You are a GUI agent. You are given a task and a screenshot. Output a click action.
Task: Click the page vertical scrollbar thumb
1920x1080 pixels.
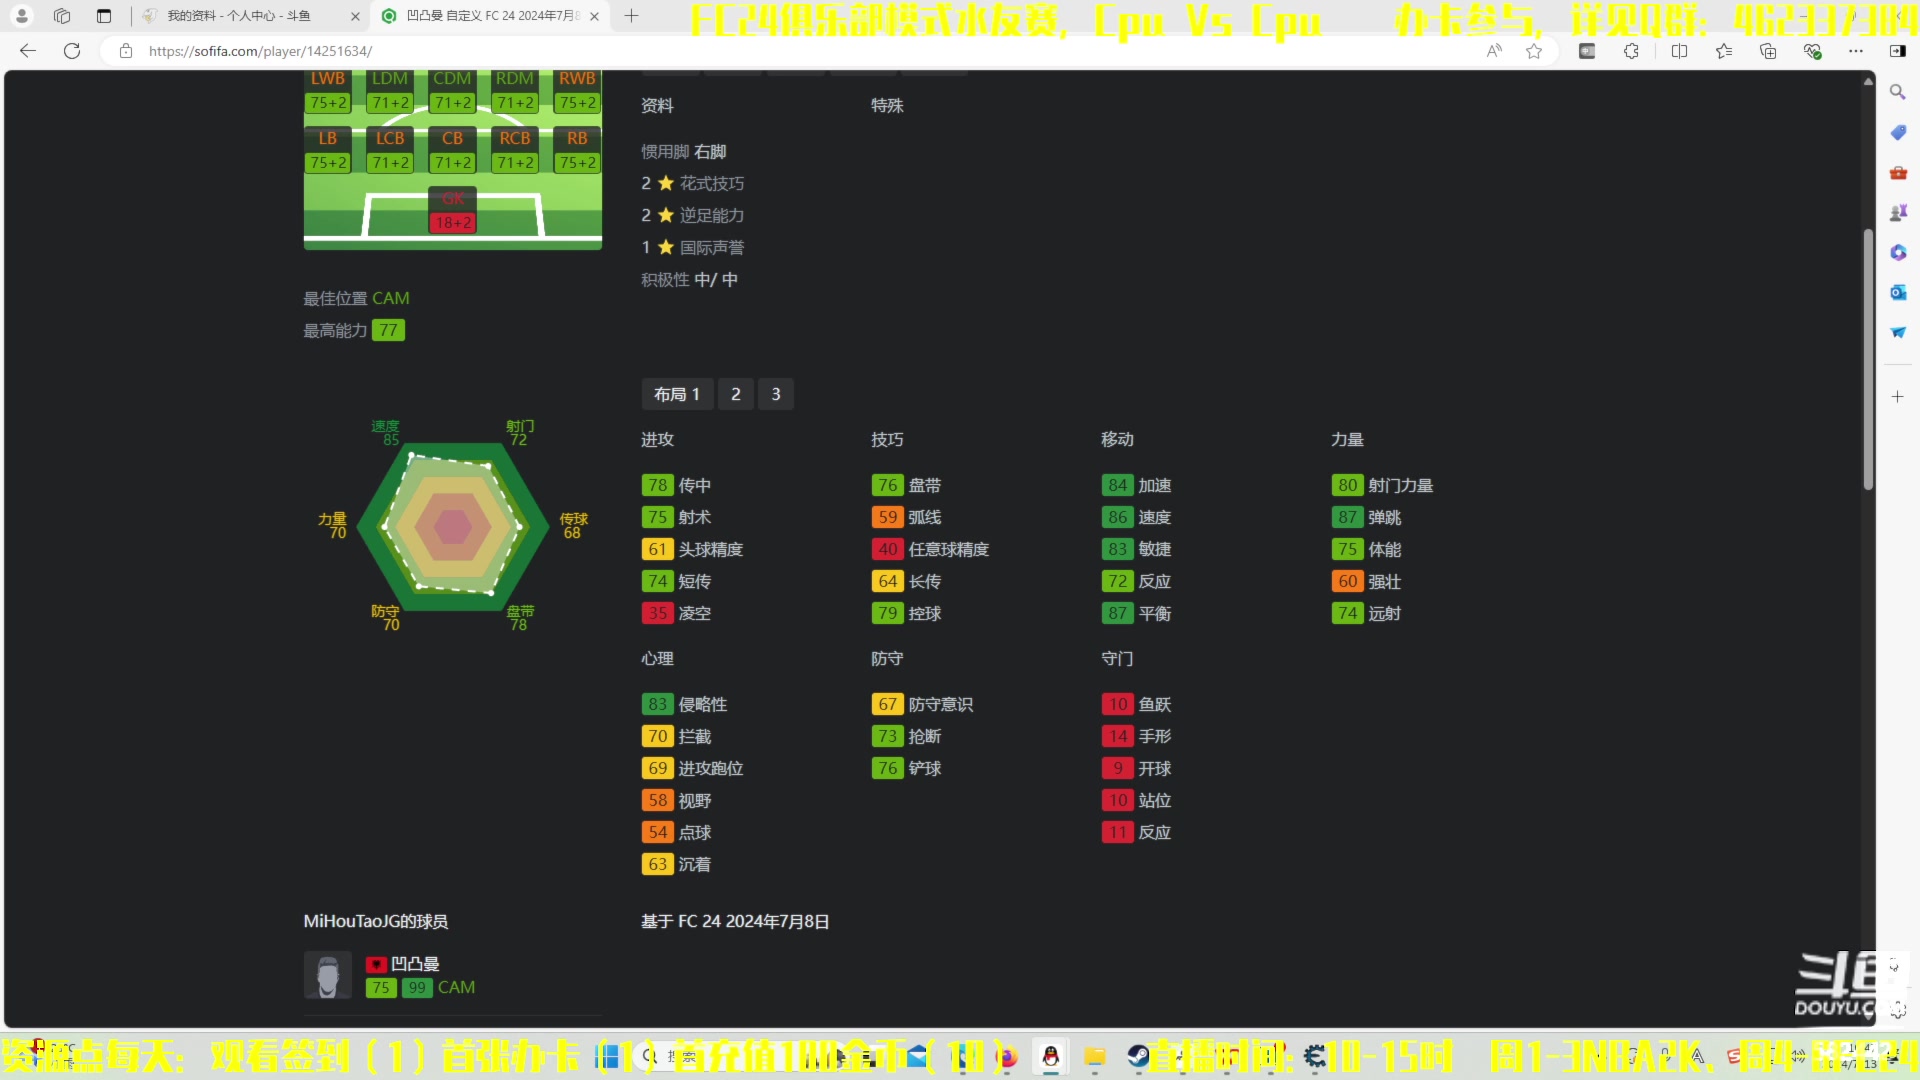tap(1868, 360)
